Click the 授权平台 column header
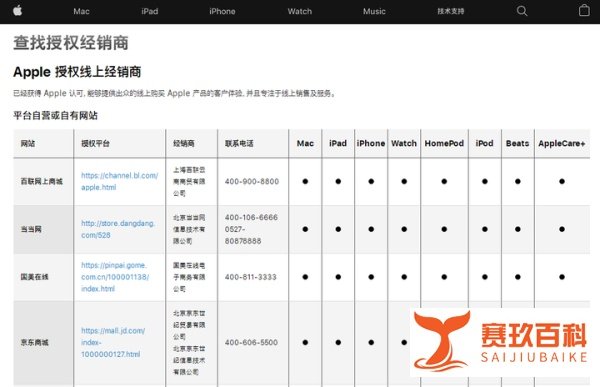The height and width of the screenshot is (387, 600). point(95,144)
